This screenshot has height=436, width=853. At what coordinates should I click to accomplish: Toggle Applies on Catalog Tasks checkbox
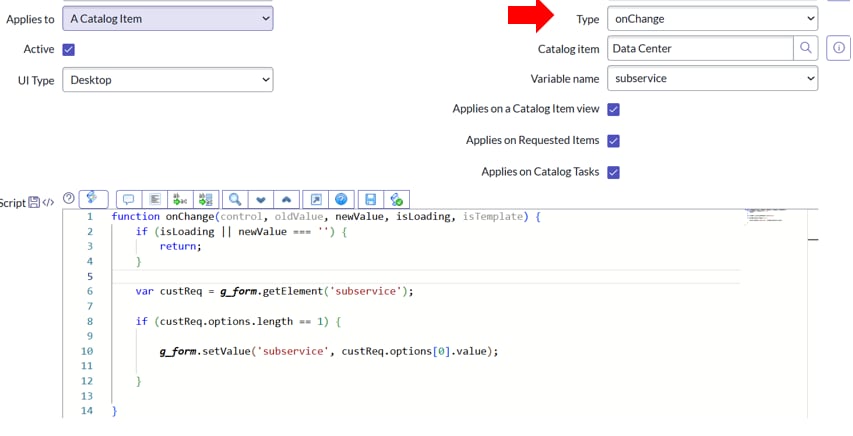pos(614,173)
